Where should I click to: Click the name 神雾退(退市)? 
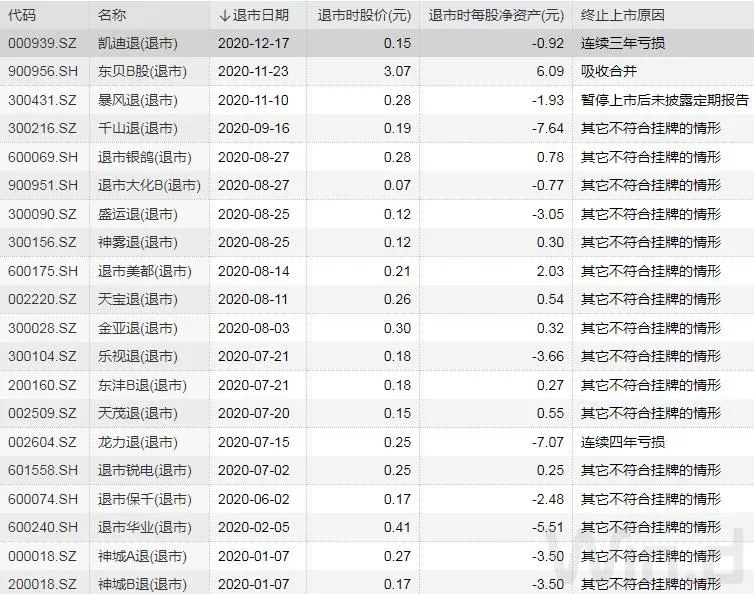[x=138, y=242]
